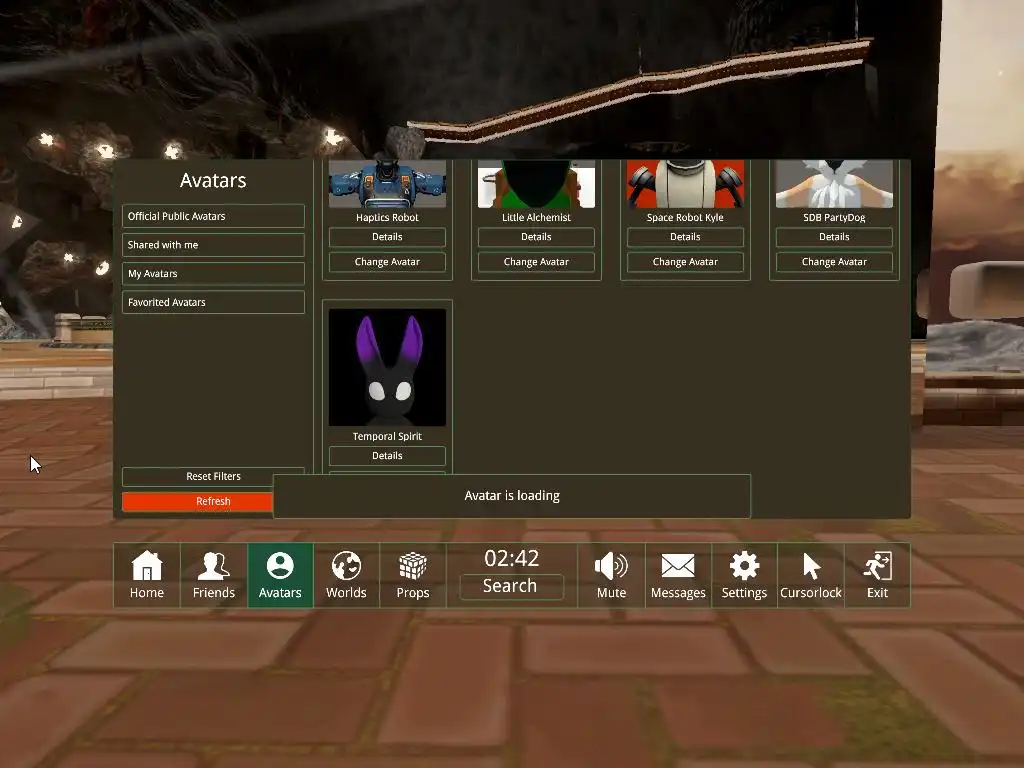
Task: Click the Search box
Action: (511, 586)
